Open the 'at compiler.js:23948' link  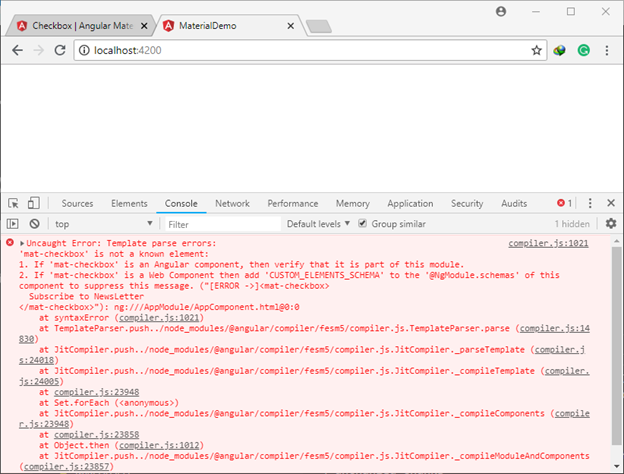click(x=96, y=392)
